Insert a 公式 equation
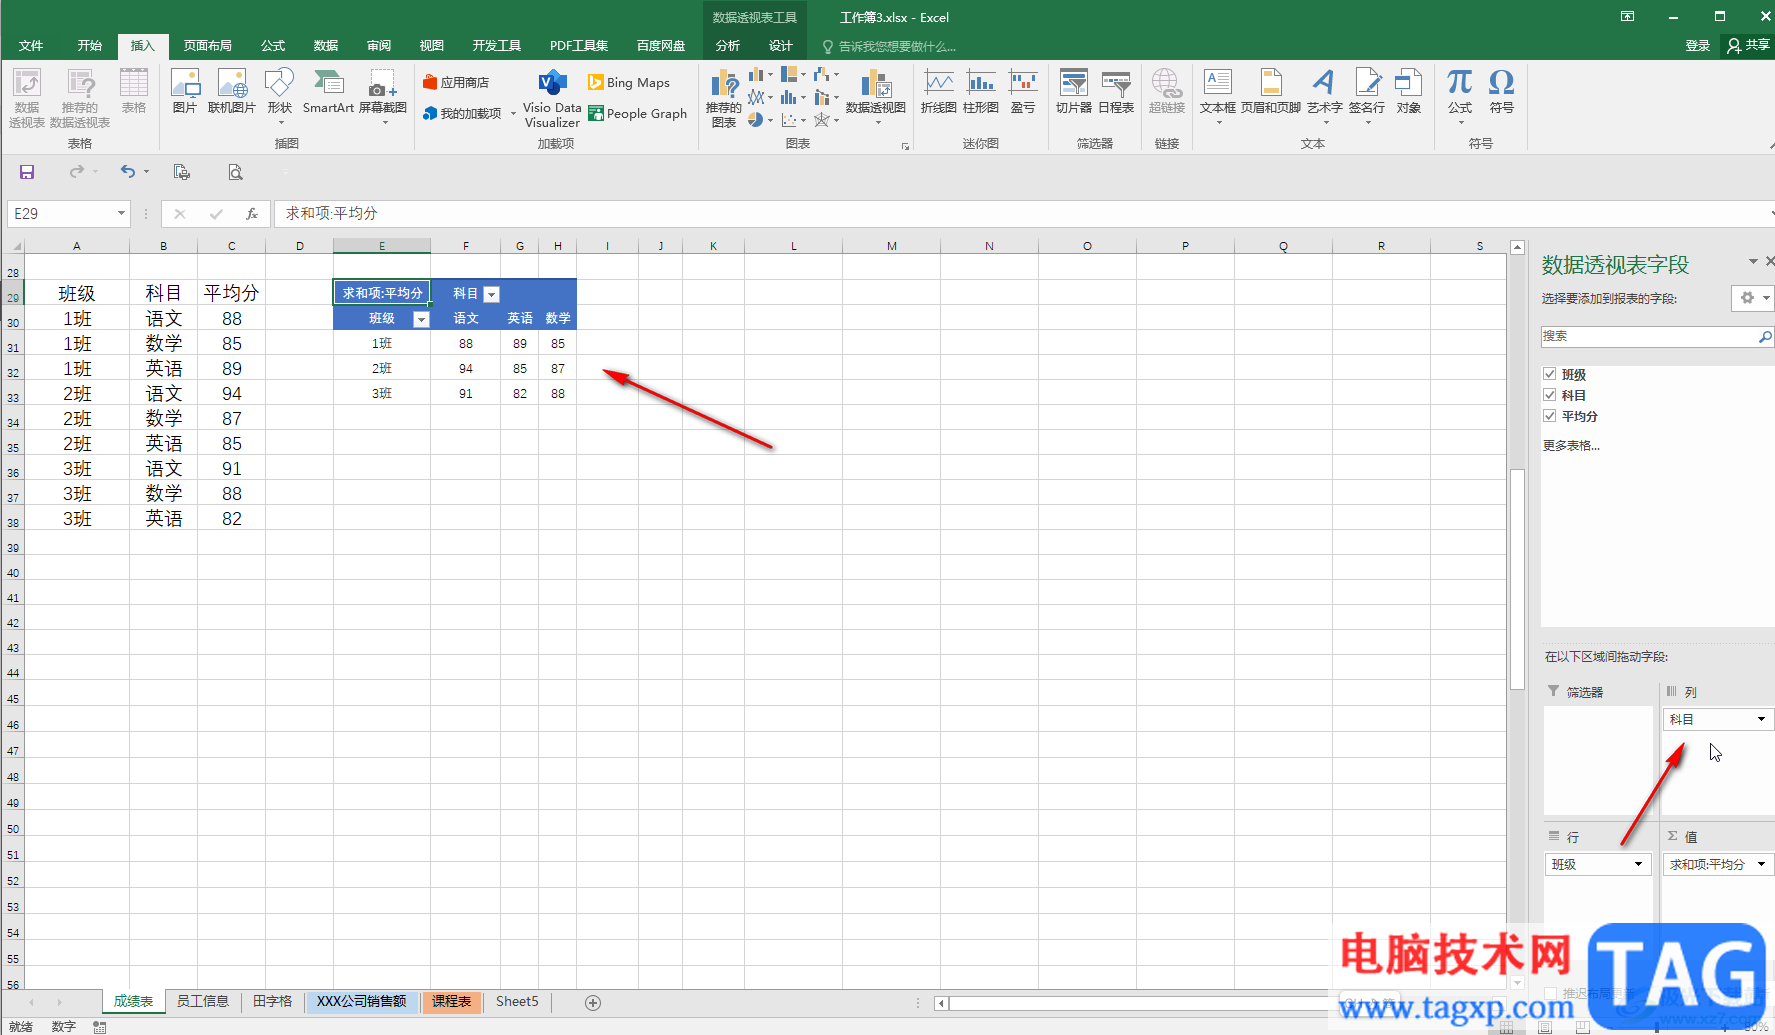The width and height of the screenshot is (1775, 1035). click(x=1460, y=95)
